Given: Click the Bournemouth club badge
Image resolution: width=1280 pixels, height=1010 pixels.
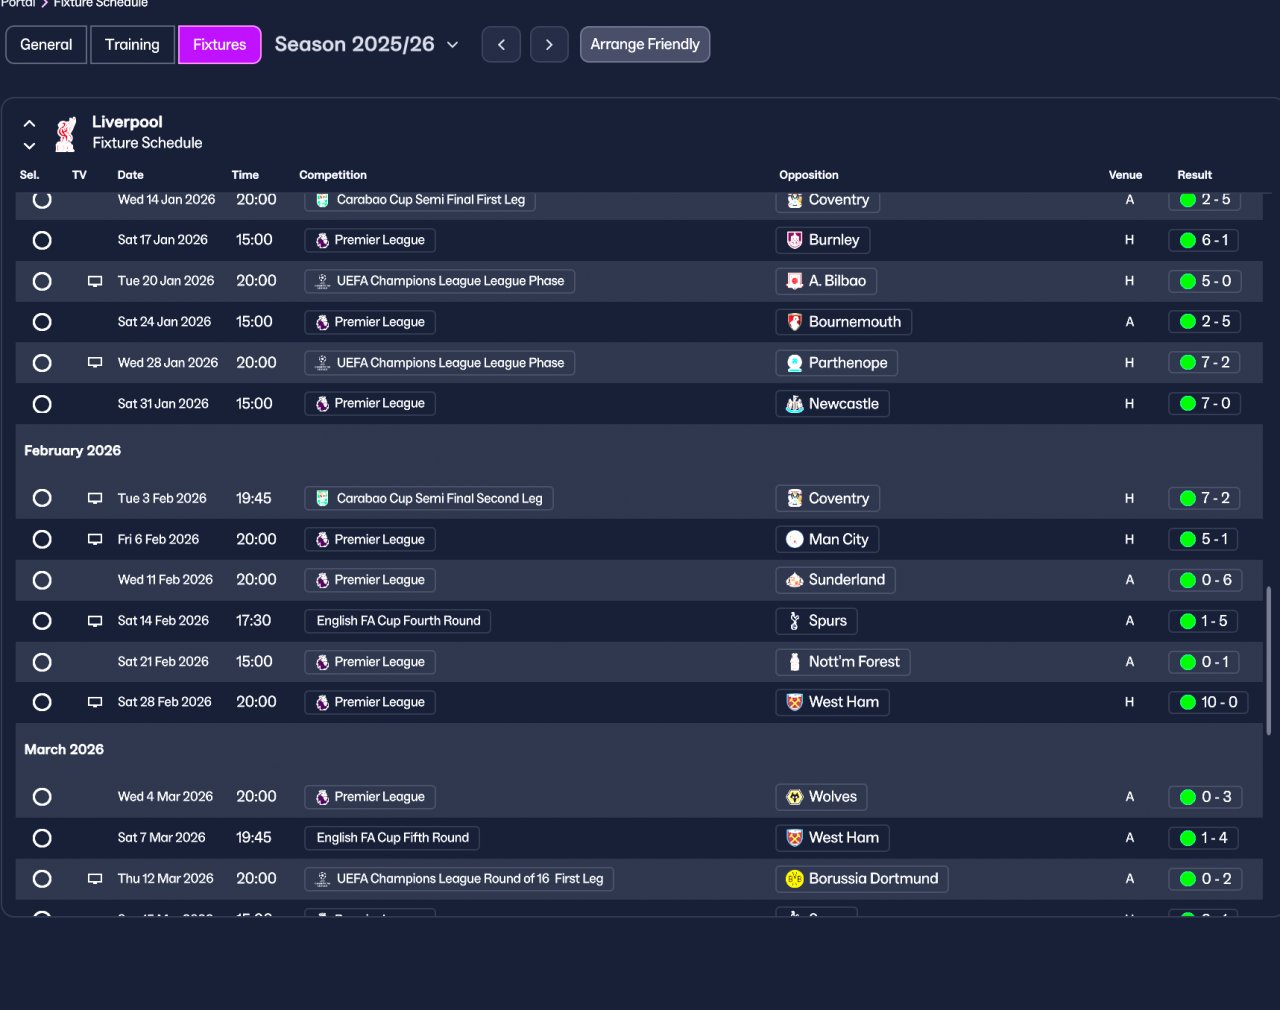Looking at the screenshot, I should click(x=795, y=322).
